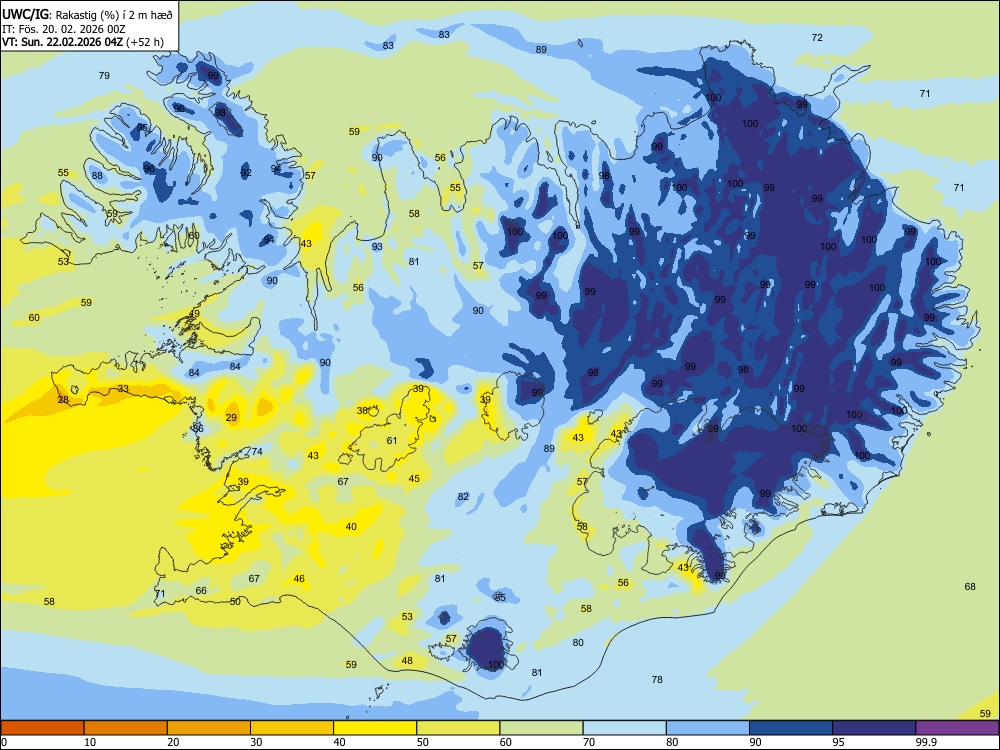1000x750 pixels.
Task: Select the '29' humidity reading
Action: click(231, 418)
